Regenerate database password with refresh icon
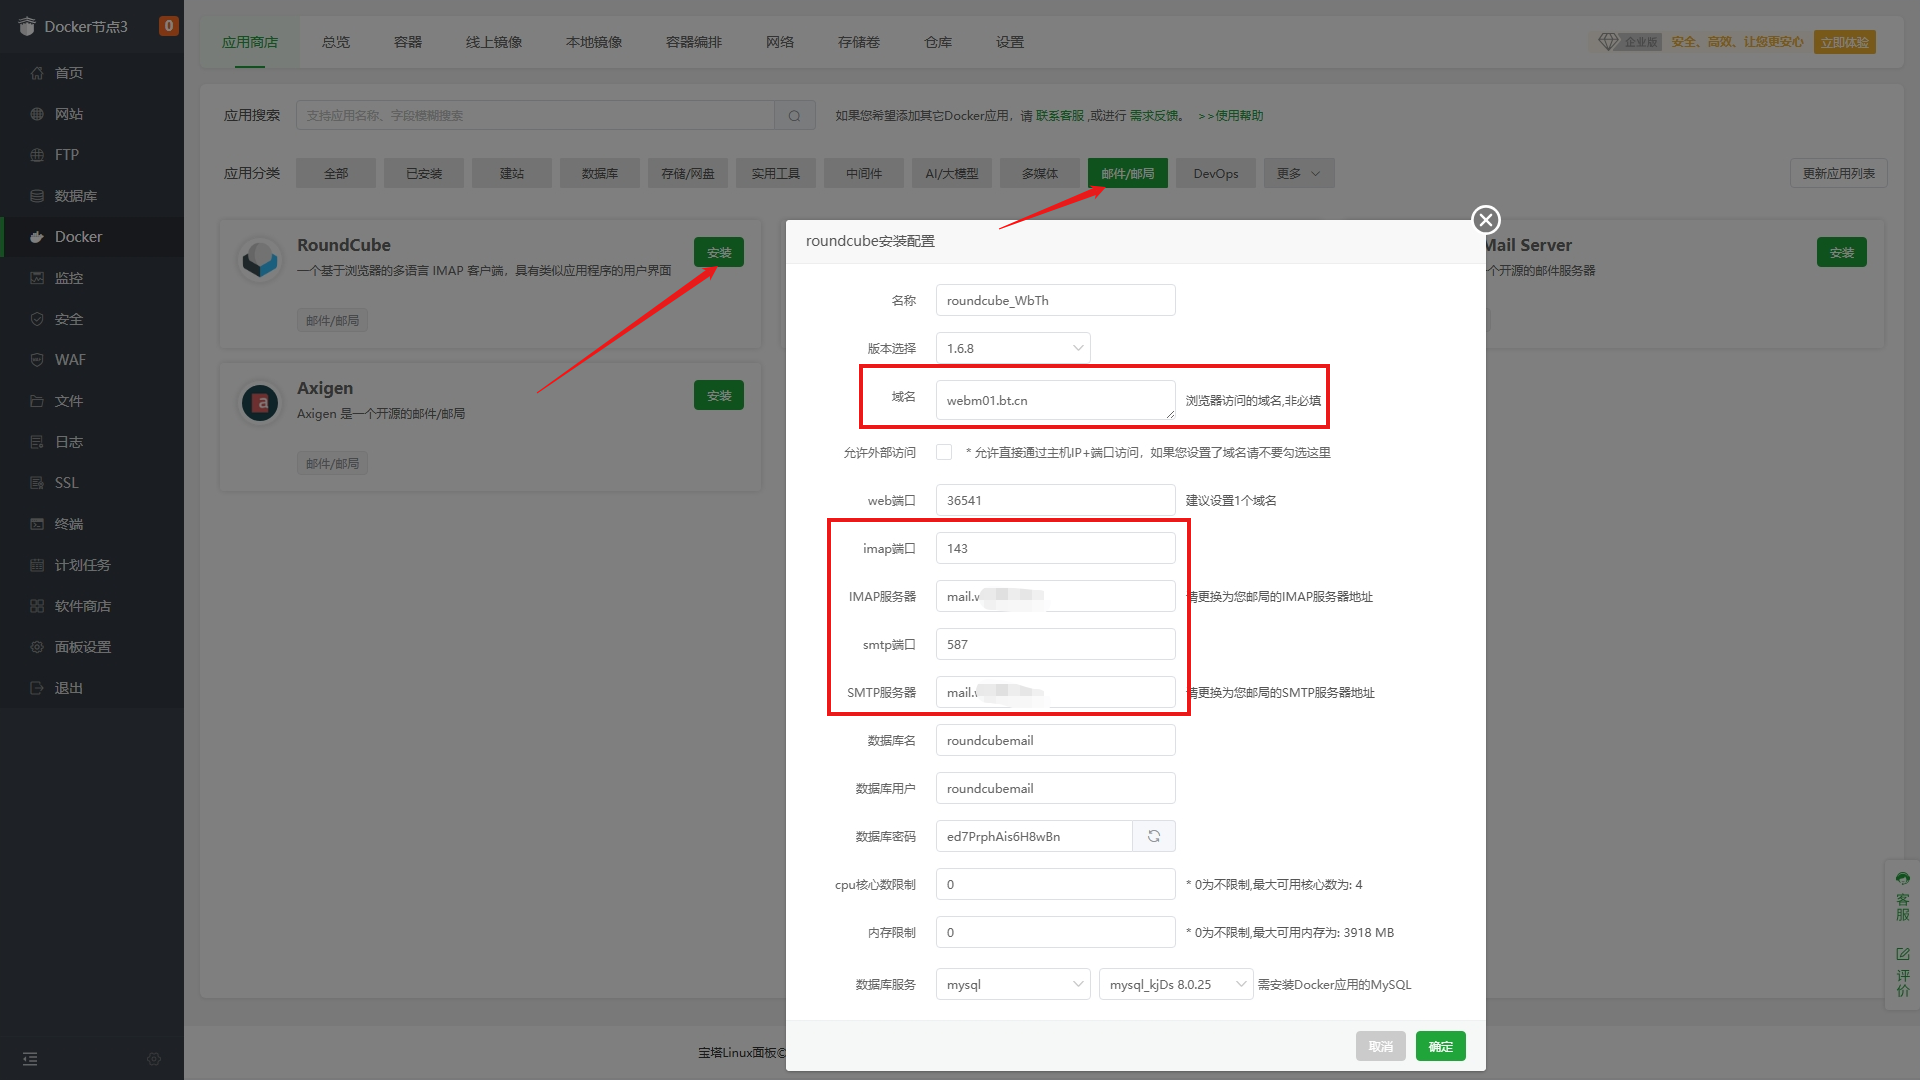1920x1080 pixels. (x=1154, y=836)
